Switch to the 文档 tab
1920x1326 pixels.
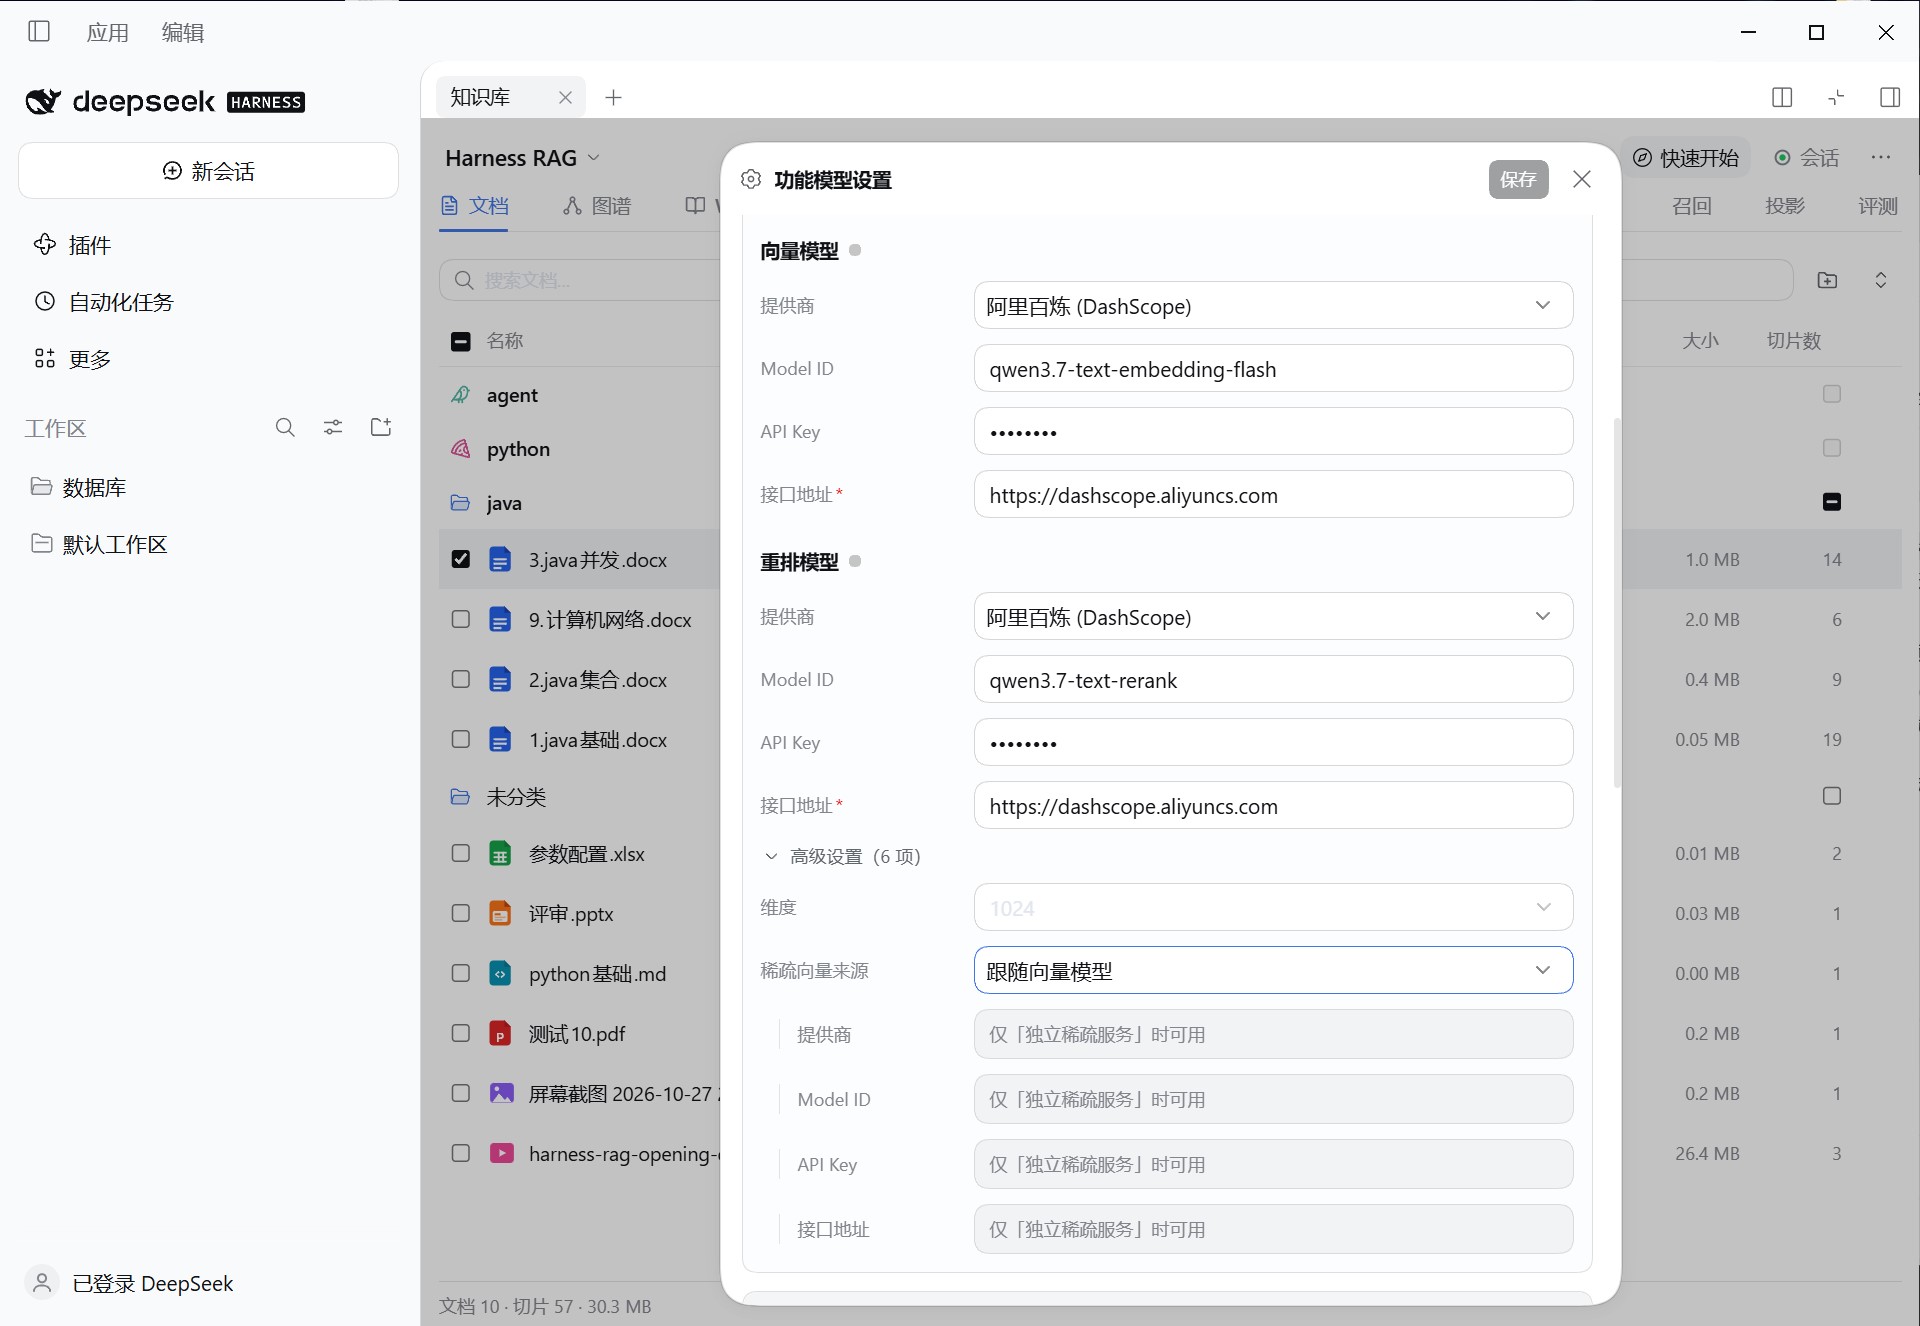point(475,206)
